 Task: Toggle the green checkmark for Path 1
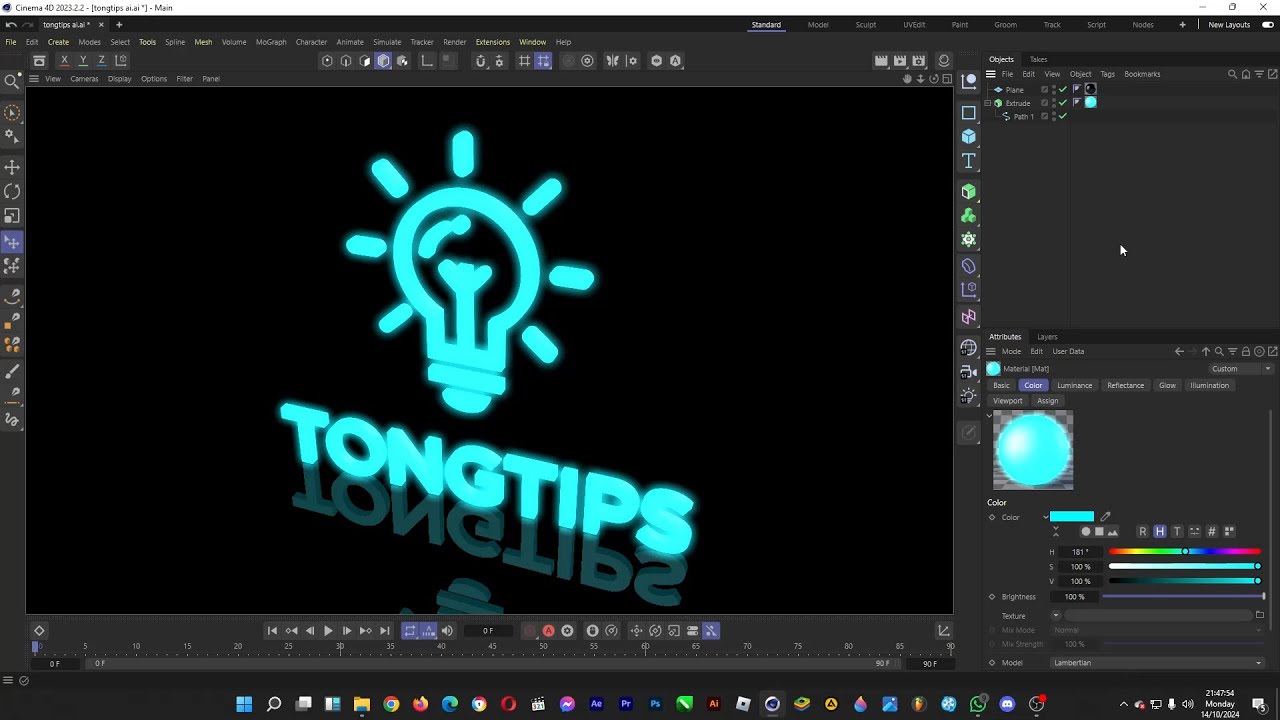coord(1063,116)
